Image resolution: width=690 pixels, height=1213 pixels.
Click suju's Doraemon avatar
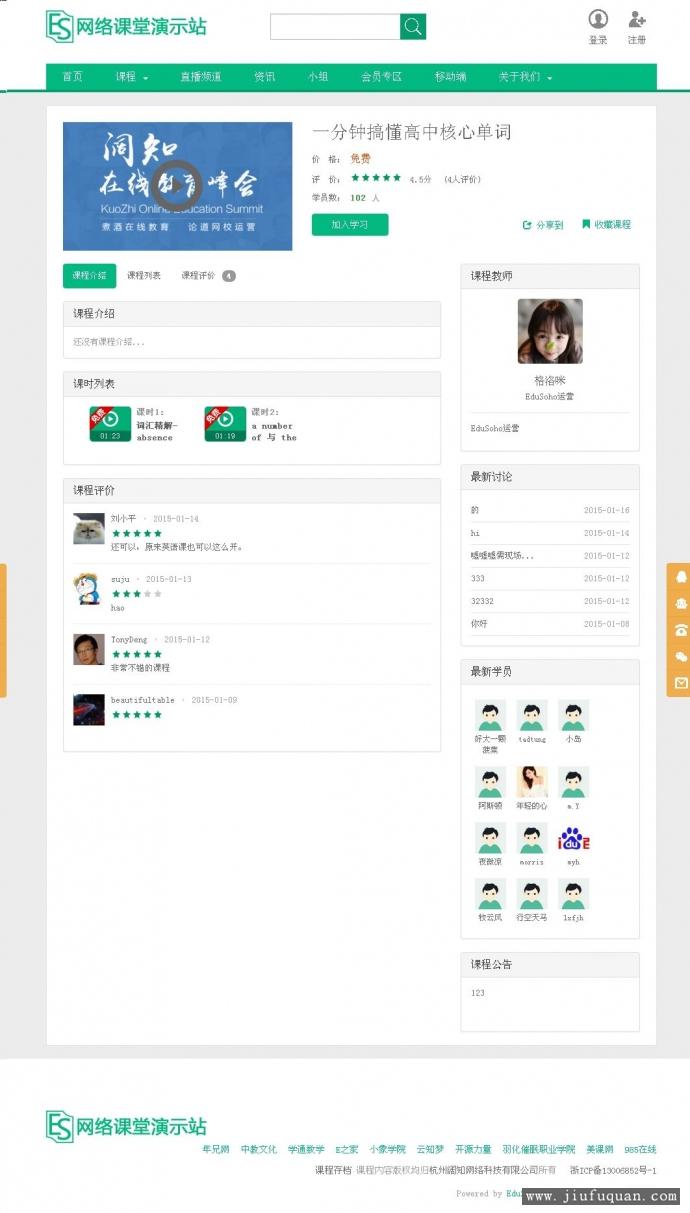[x=89, y=589]
